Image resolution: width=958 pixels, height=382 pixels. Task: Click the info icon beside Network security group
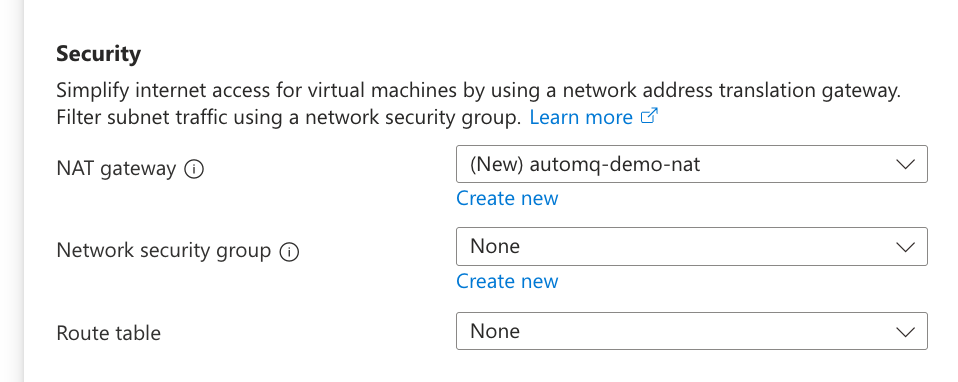289,251
